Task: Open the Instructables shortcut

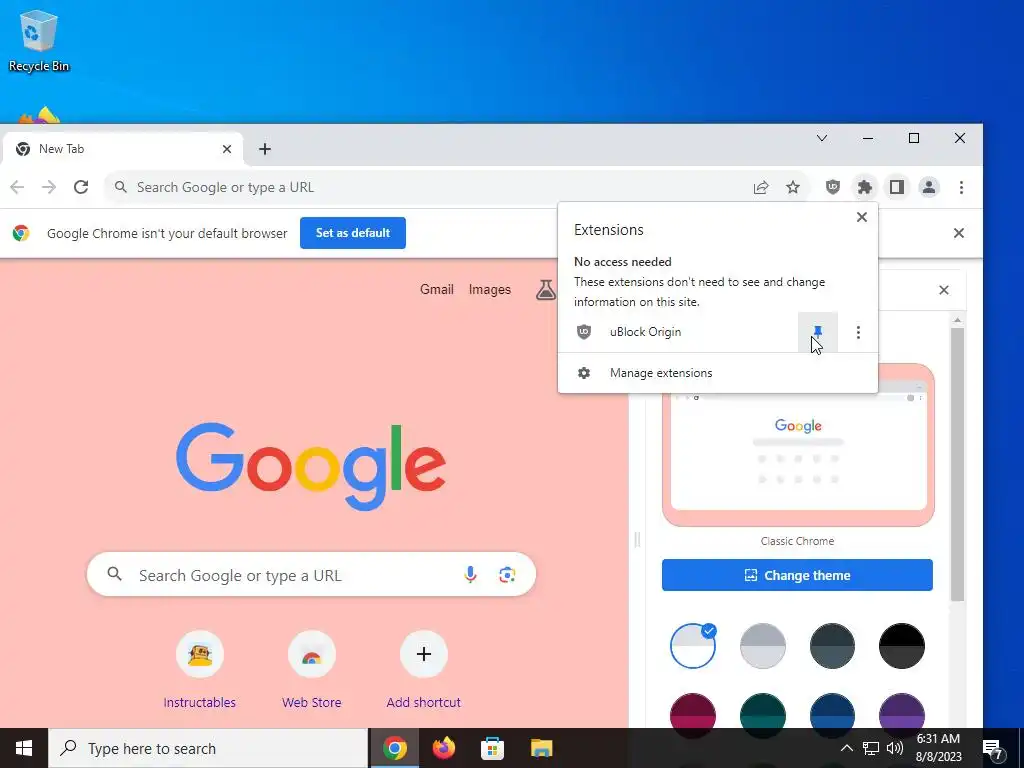Action: click(x=200, y=670)
